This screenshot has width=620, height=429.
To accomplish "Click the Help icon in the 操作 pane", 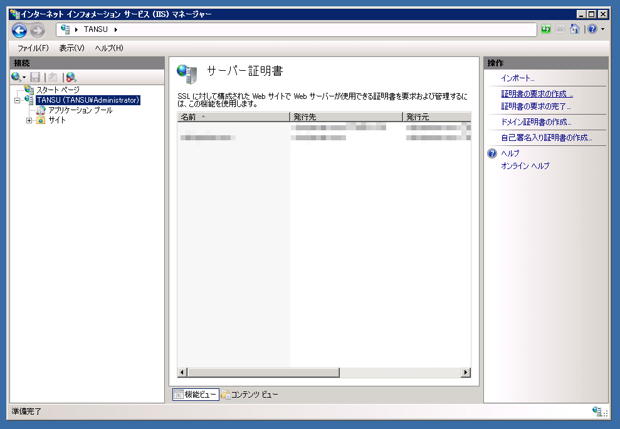I will (492, 153).
